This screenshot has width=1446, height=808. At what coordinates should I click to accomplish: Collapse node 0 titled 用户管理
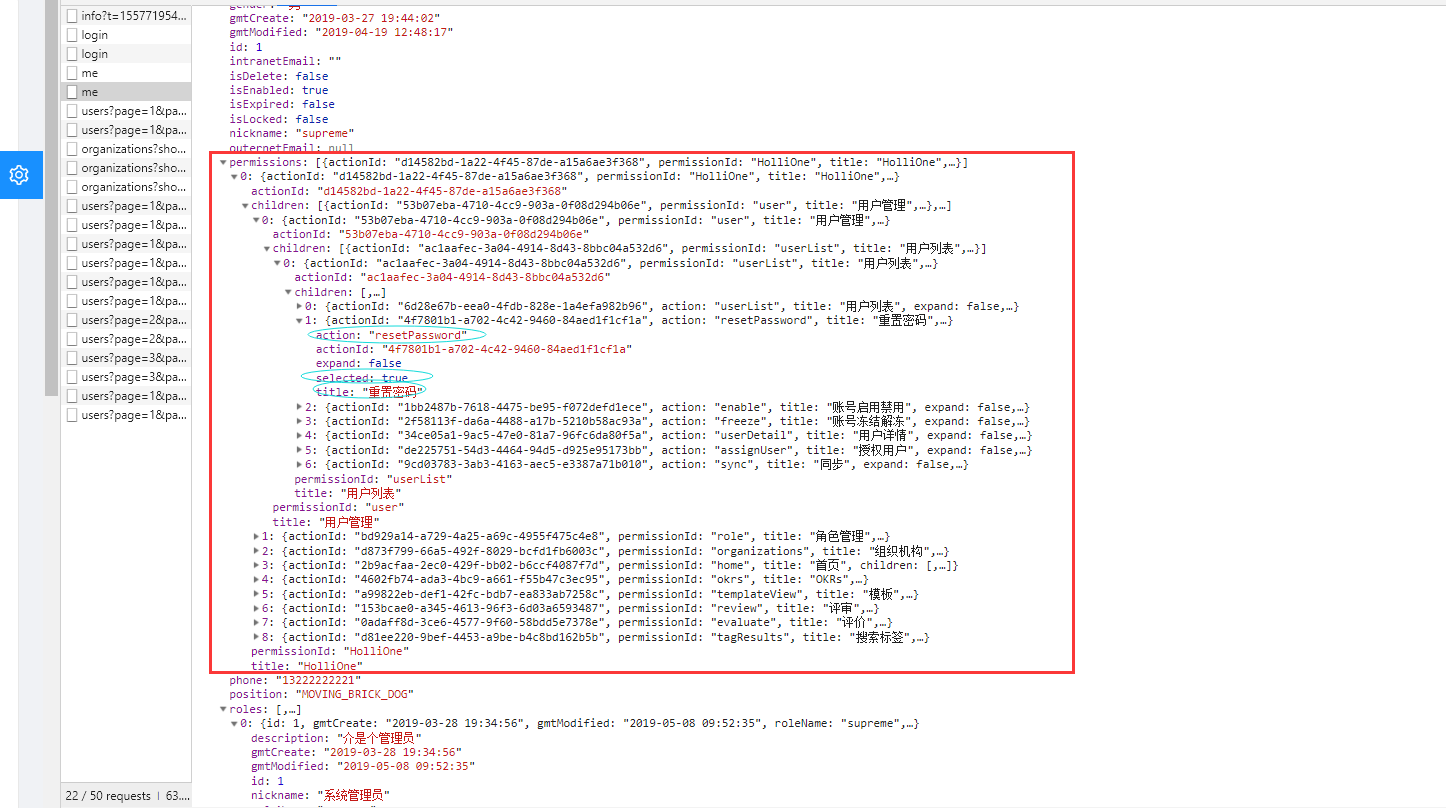[255, 220]
